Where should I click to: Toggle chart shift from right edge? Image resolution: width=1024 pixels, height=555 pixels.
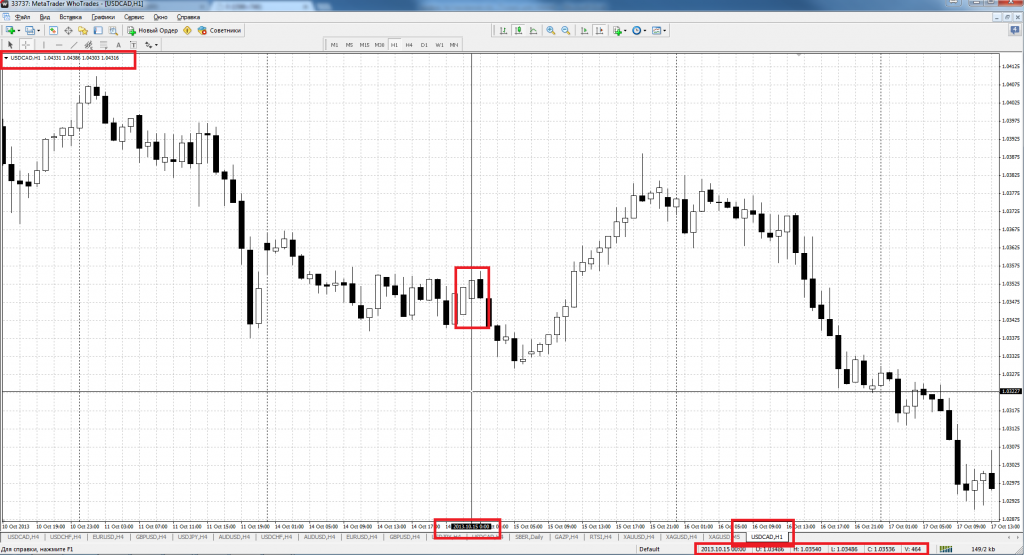click(x=599, y=31)
